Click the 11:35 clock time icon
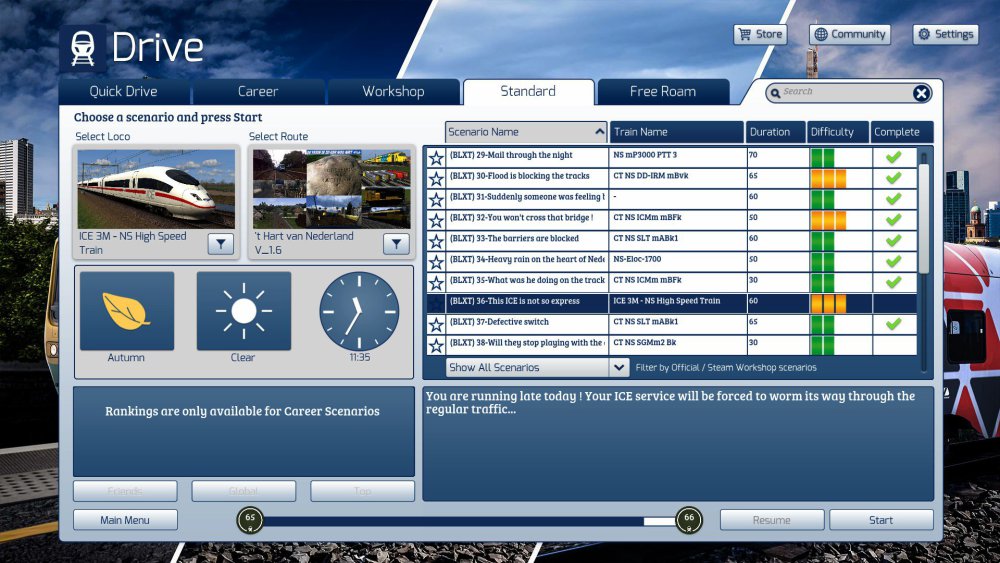This screenshot has width=1000, height=563. [x=359, y=311]
